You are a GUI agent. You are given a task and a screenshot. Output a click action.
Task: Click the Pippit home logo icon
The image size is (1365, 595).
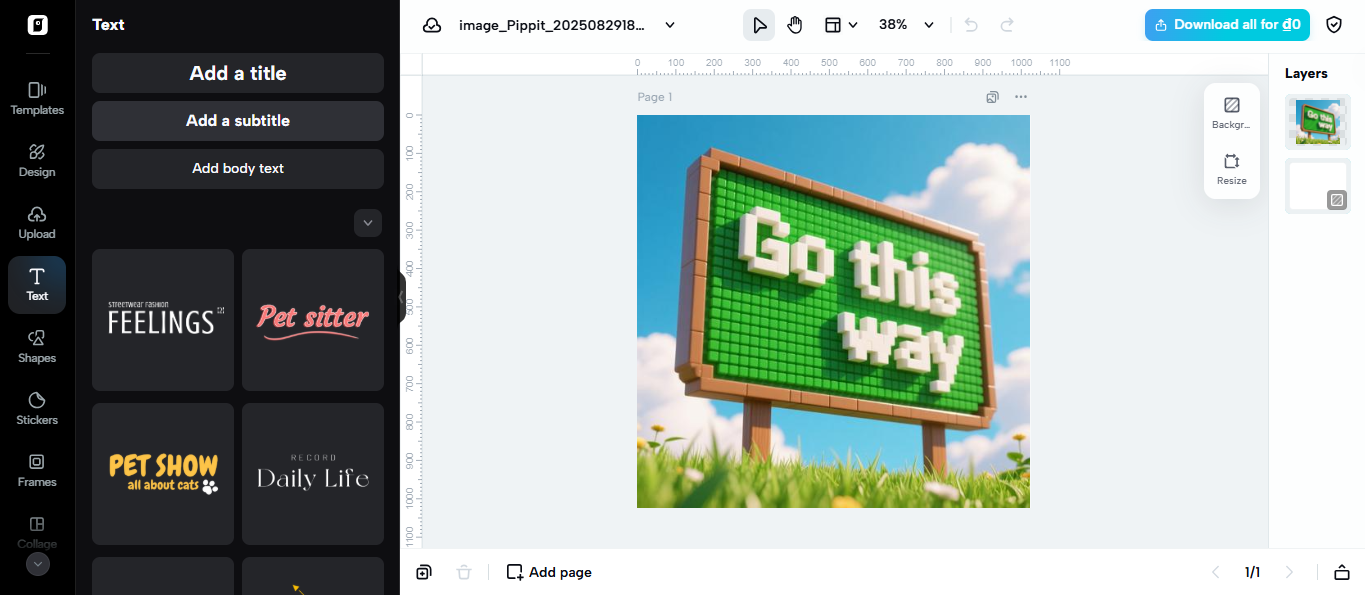37,25
